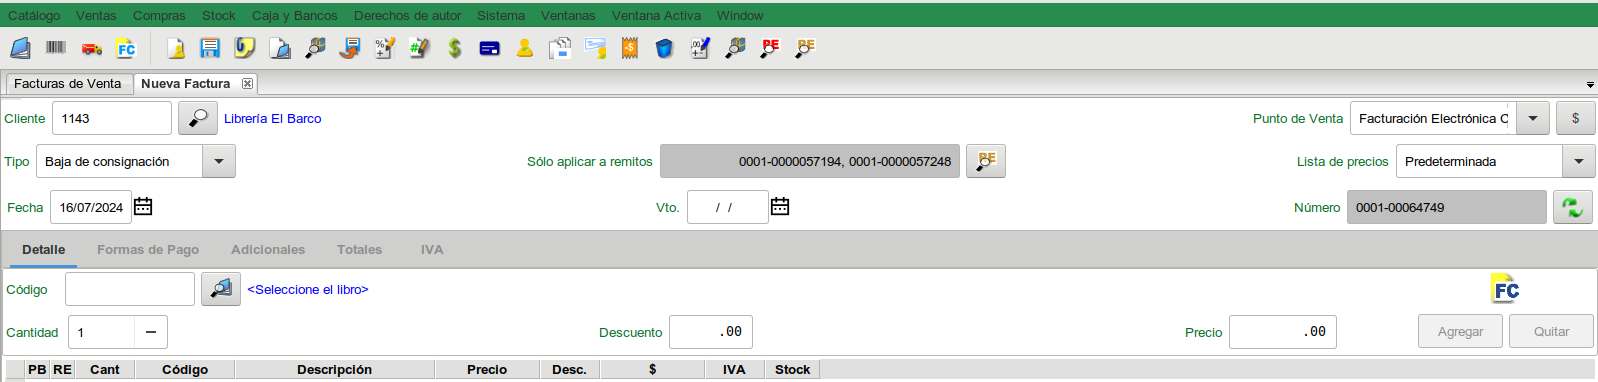The width and height of the screenshot is (1598, 382).
Task: Click the FC invoice icon in toolbar
Action: 126,48
